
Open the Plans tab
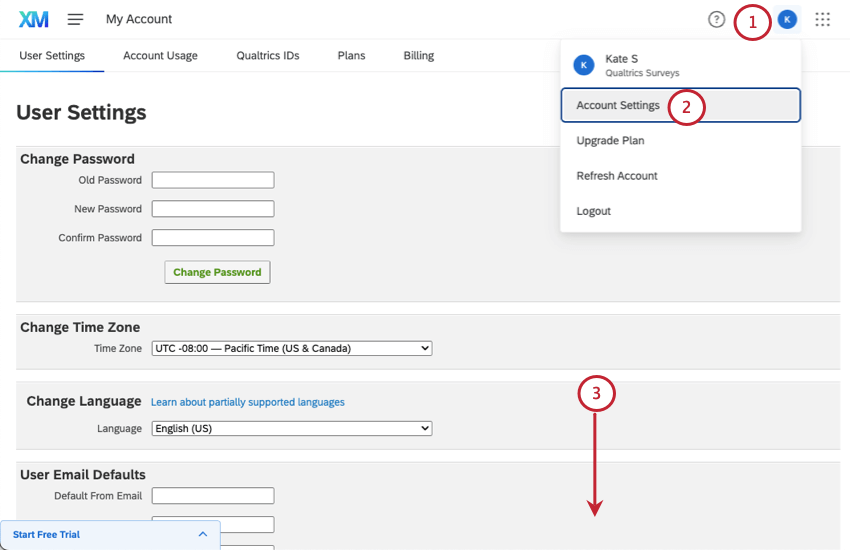click(351, 55)
